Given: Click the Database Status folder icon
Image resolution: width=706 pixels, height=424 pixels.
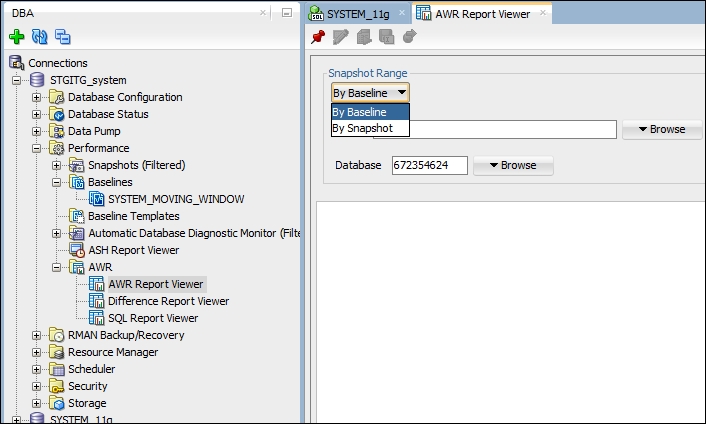Looking at the screenshot, I should tap(57, 114).
